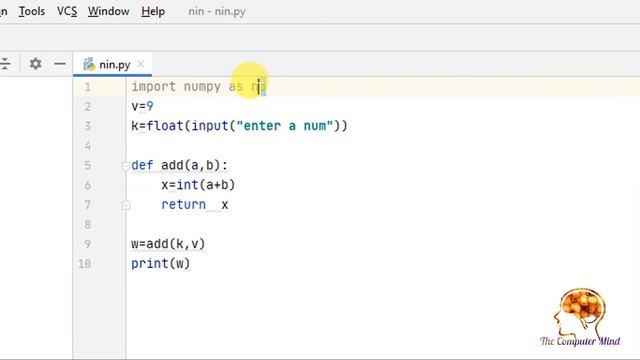Click the 'import numpy as' code text
Image resolution: width=640 pixels, height=360 pixels.
[187, 87]
